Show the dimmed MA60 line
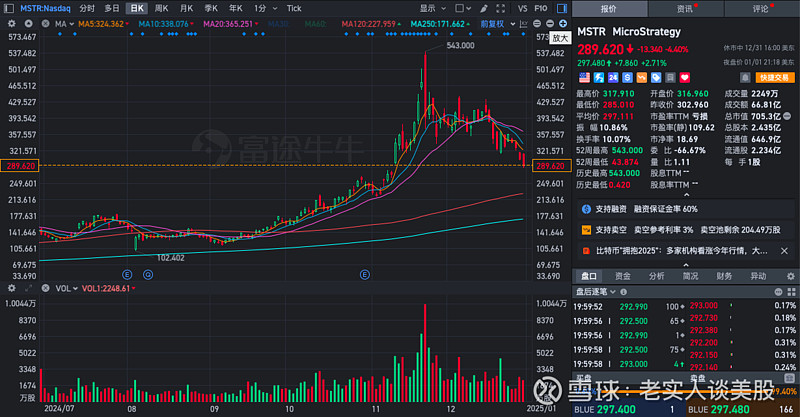800x417 pixels. coord(315,24)
